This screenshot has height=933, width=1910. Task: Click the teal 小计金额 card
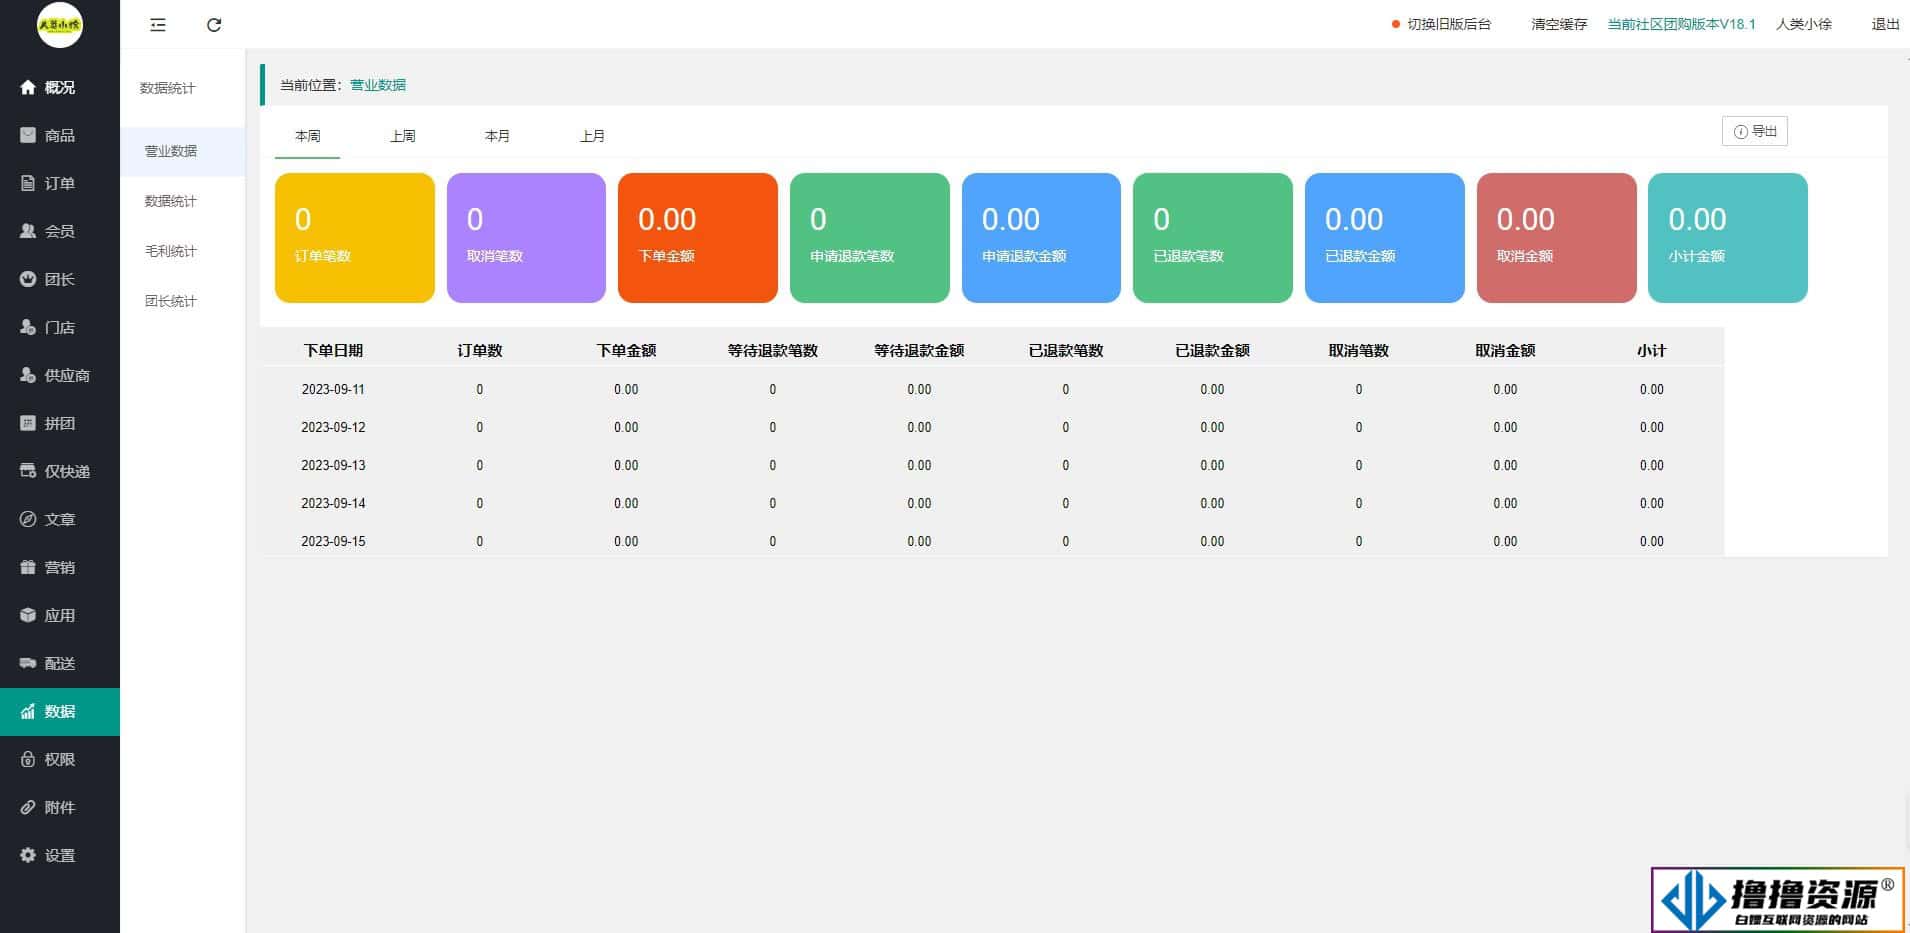(1728, 238)
